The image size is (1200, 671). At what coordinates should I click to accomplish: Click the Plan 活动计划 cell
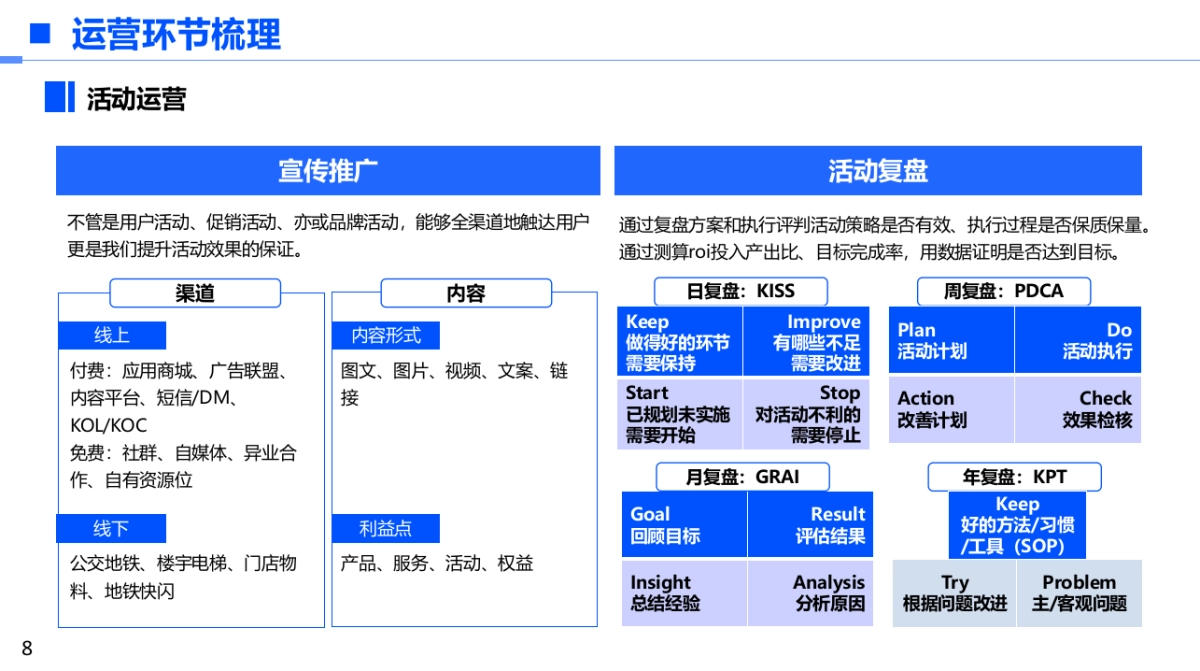949,340
